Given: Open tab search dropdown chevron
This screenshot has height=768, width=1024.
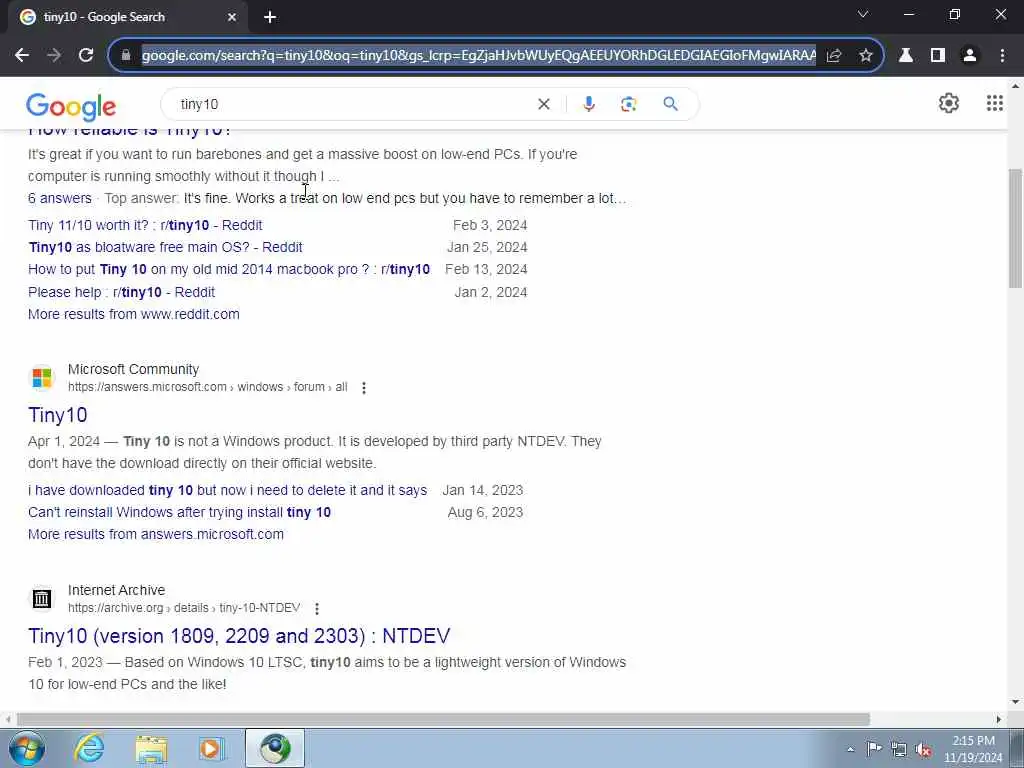Looking at the screenshot, I should [x=863, y=14].
